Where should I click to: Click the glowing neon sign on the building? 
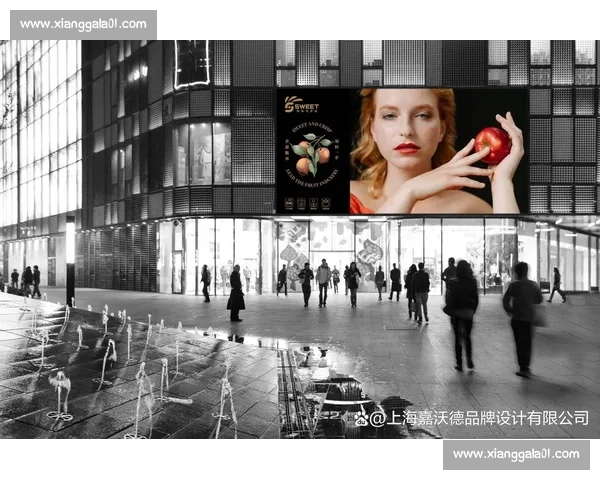pos(191,62)
